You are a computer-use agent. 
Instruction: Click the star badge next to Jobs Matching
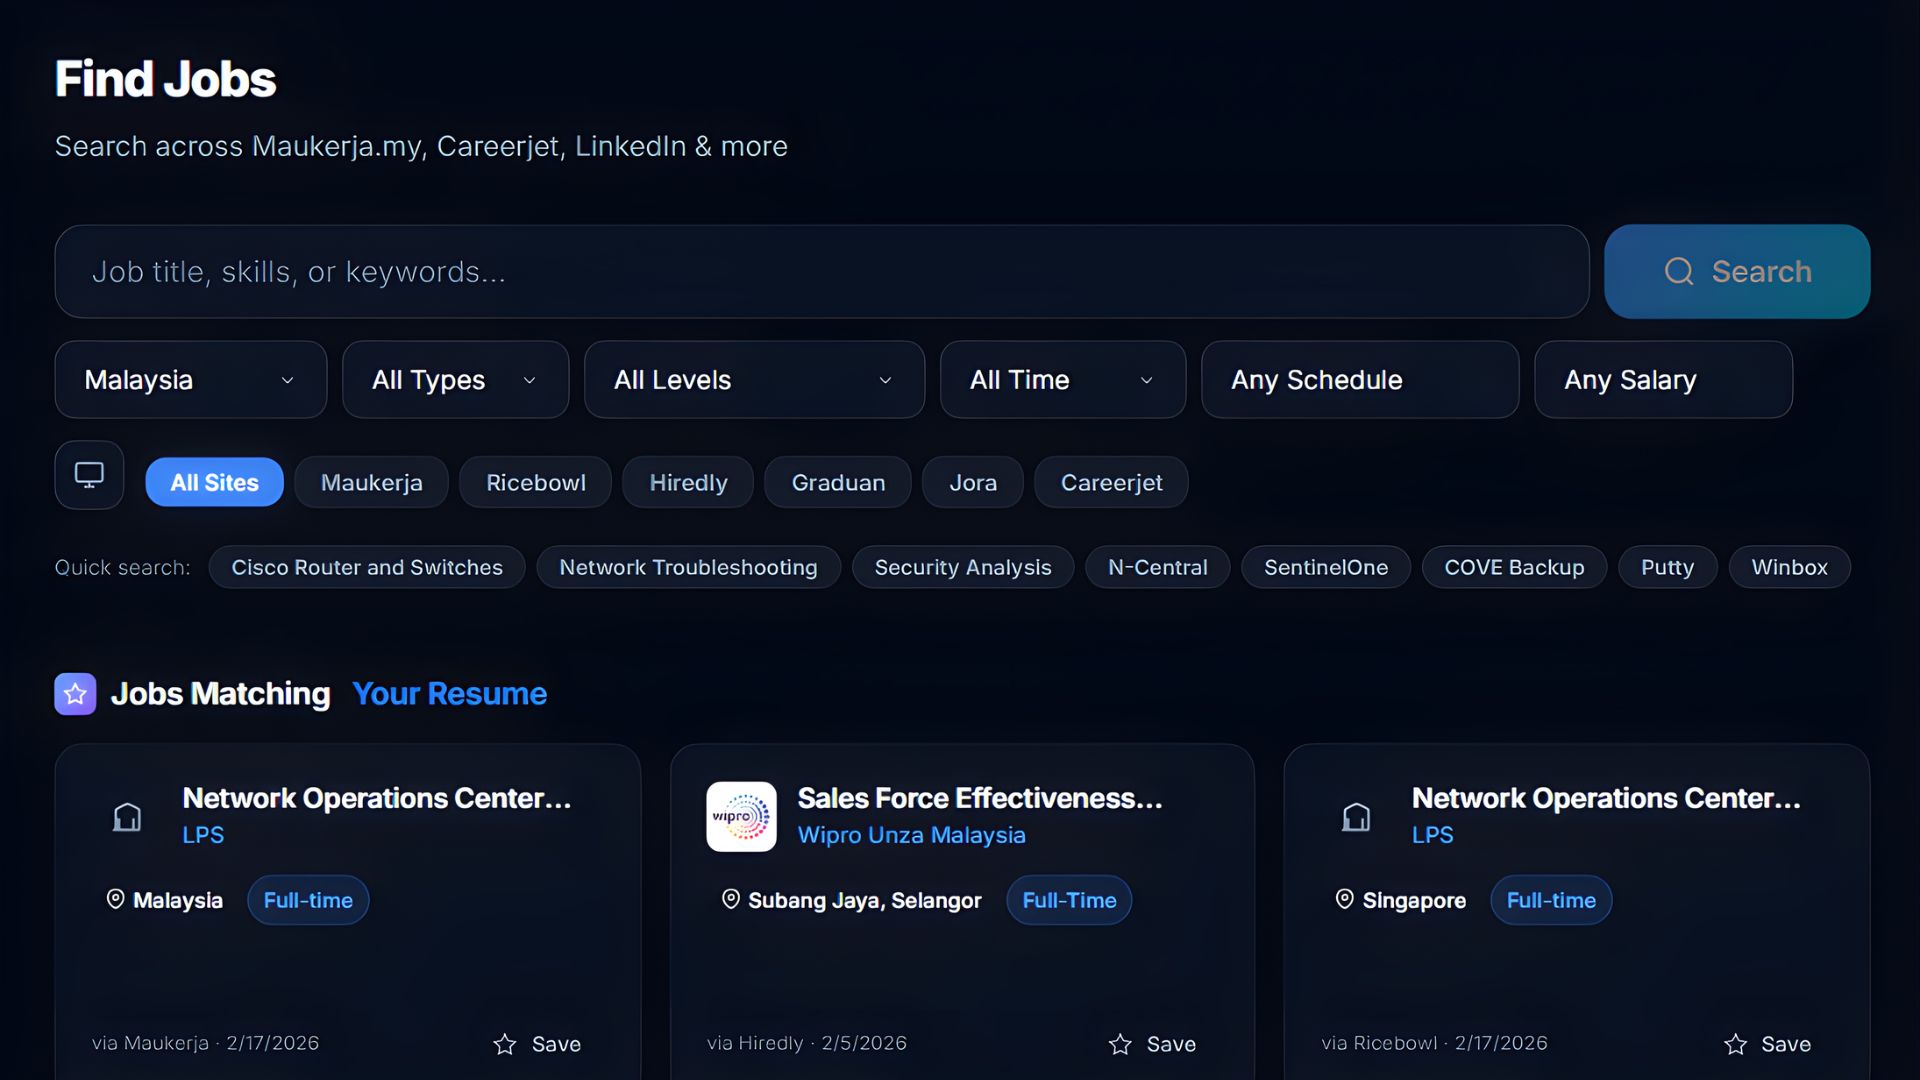(75, 693)
